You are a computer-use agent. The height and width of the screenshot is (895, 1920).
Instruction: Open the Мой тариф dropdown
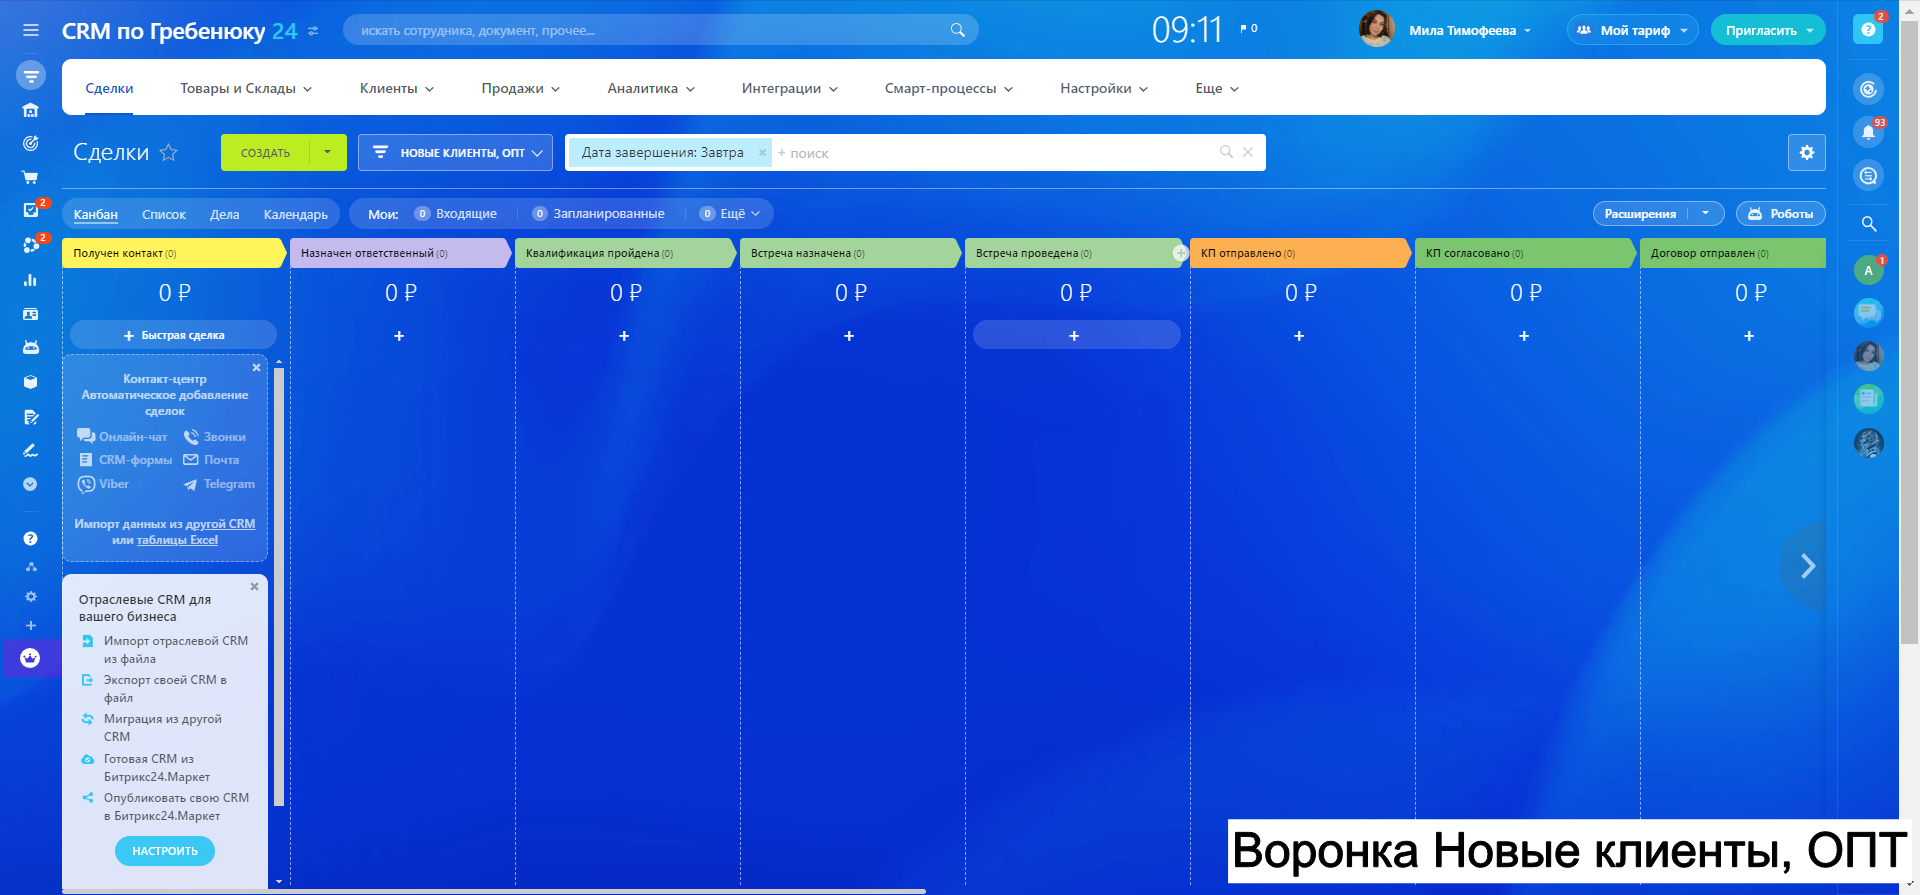pos(1632,30)
